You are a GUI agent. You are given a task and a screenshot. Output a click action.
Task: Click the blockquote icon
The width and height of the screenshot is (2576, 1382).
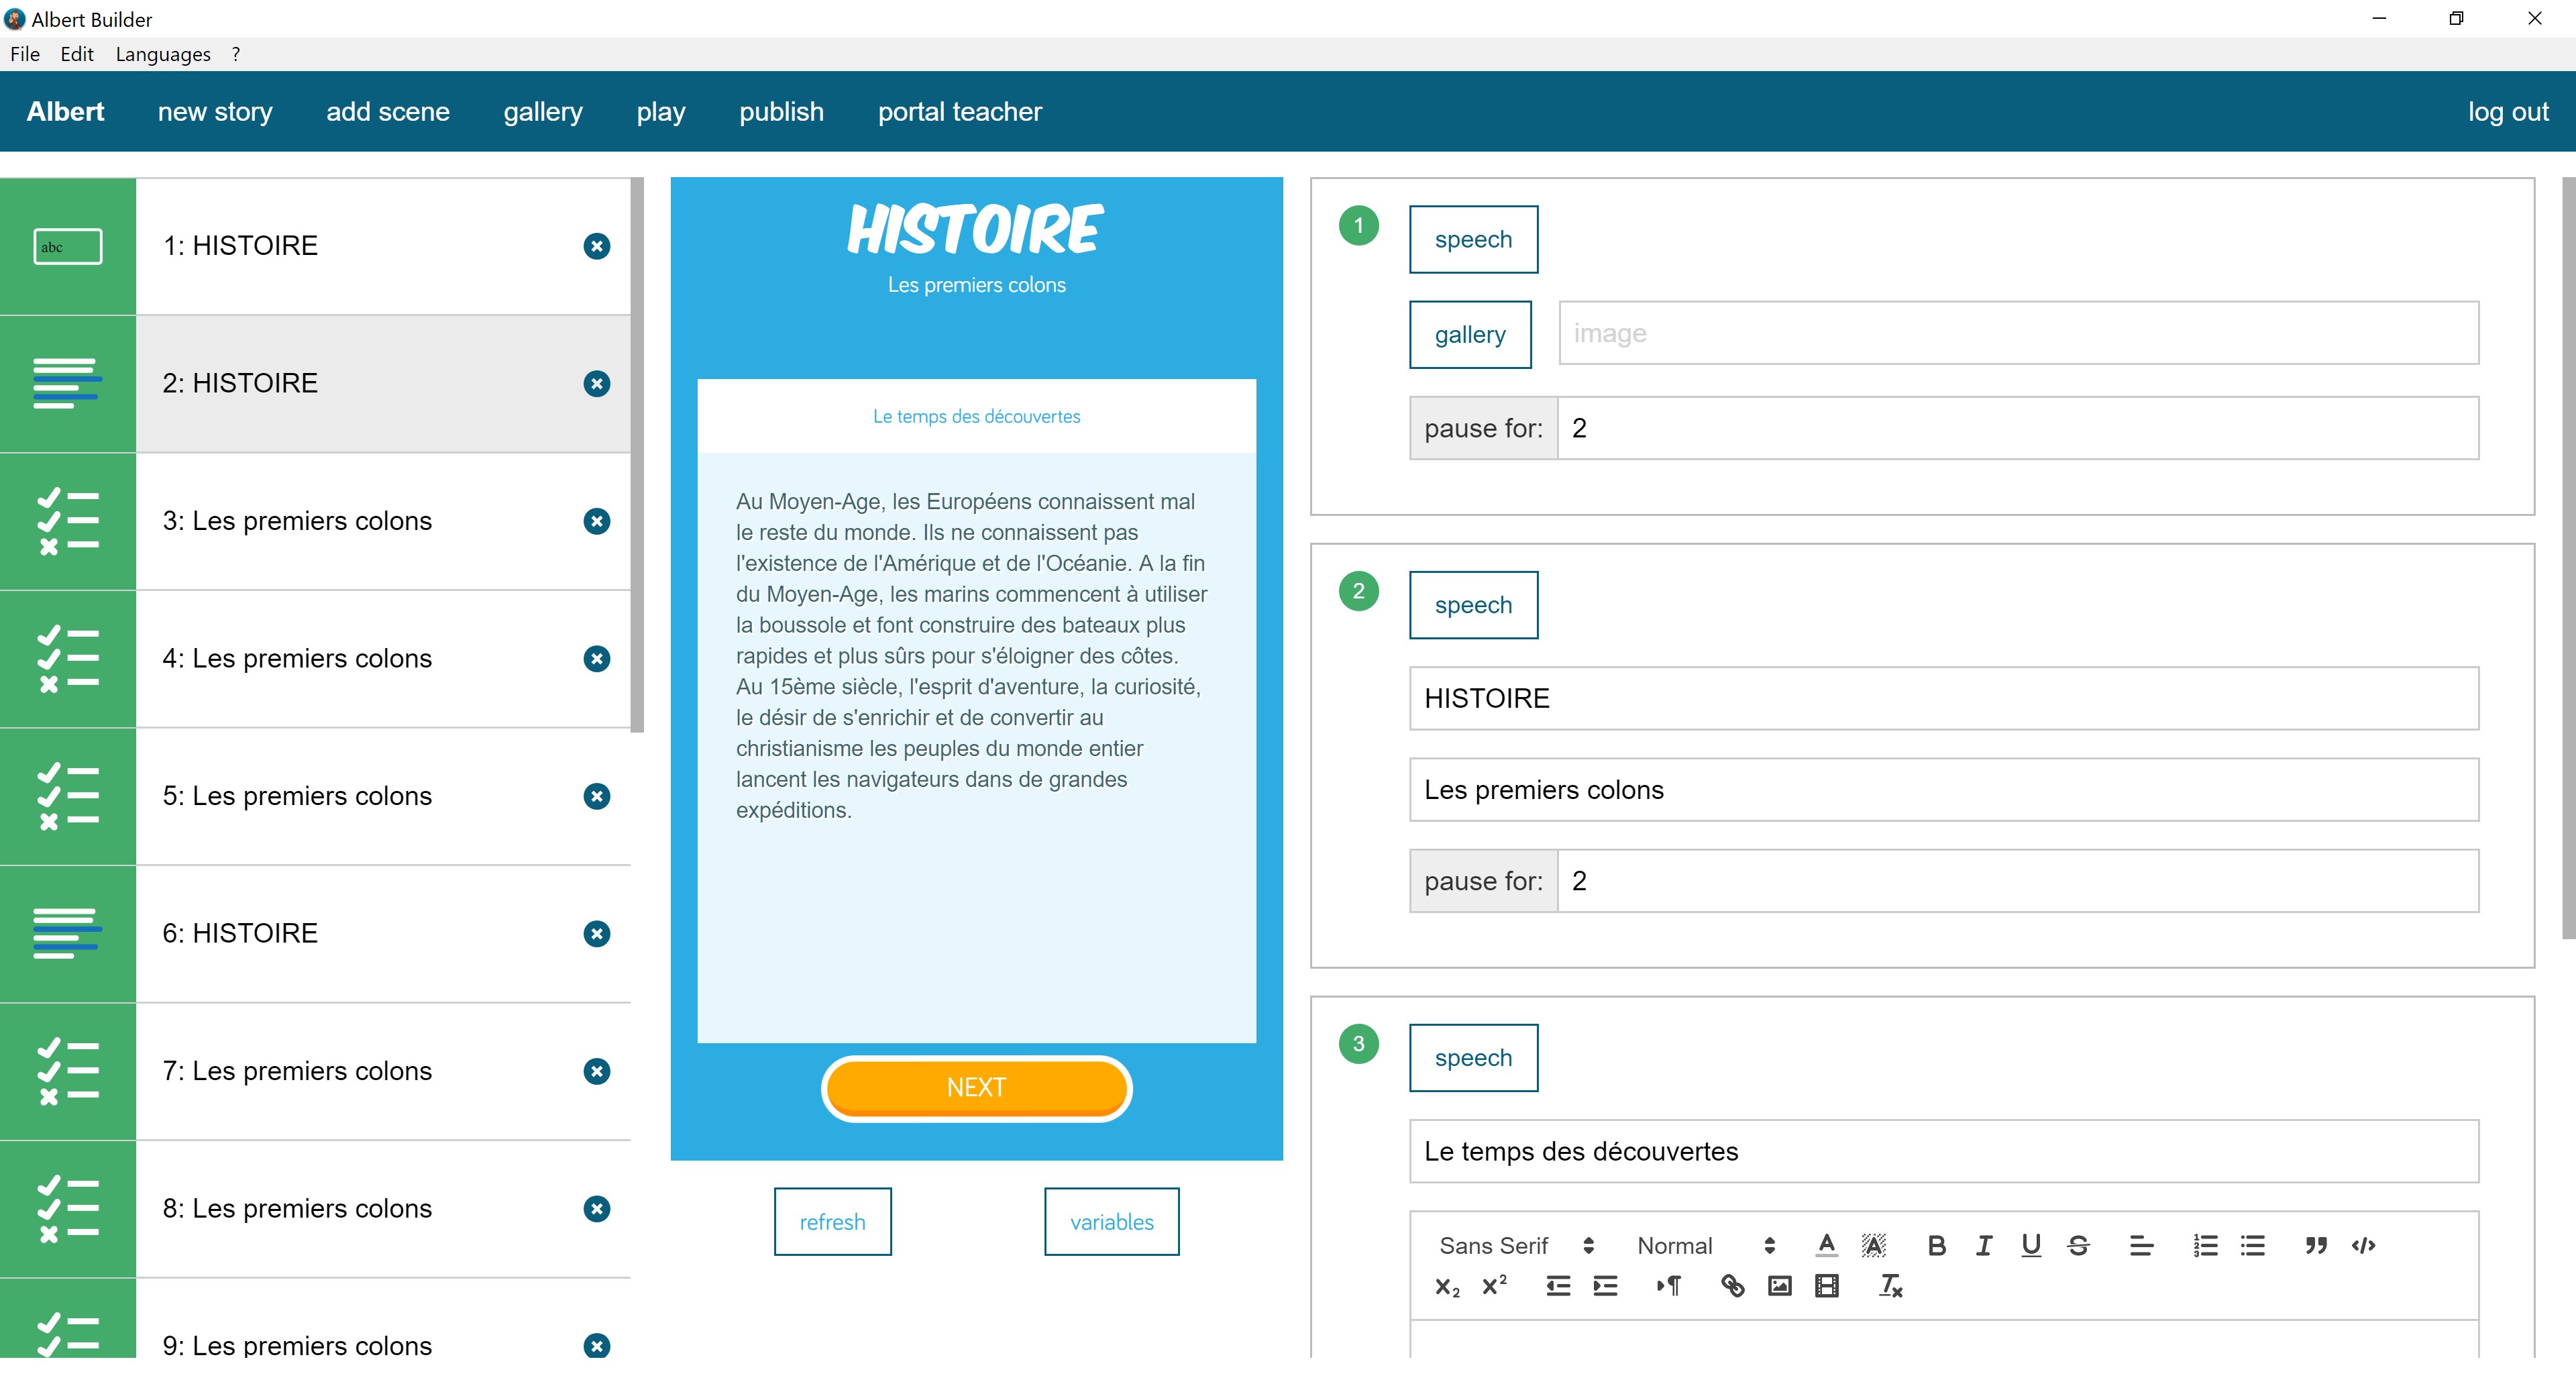(2316, 1245)
